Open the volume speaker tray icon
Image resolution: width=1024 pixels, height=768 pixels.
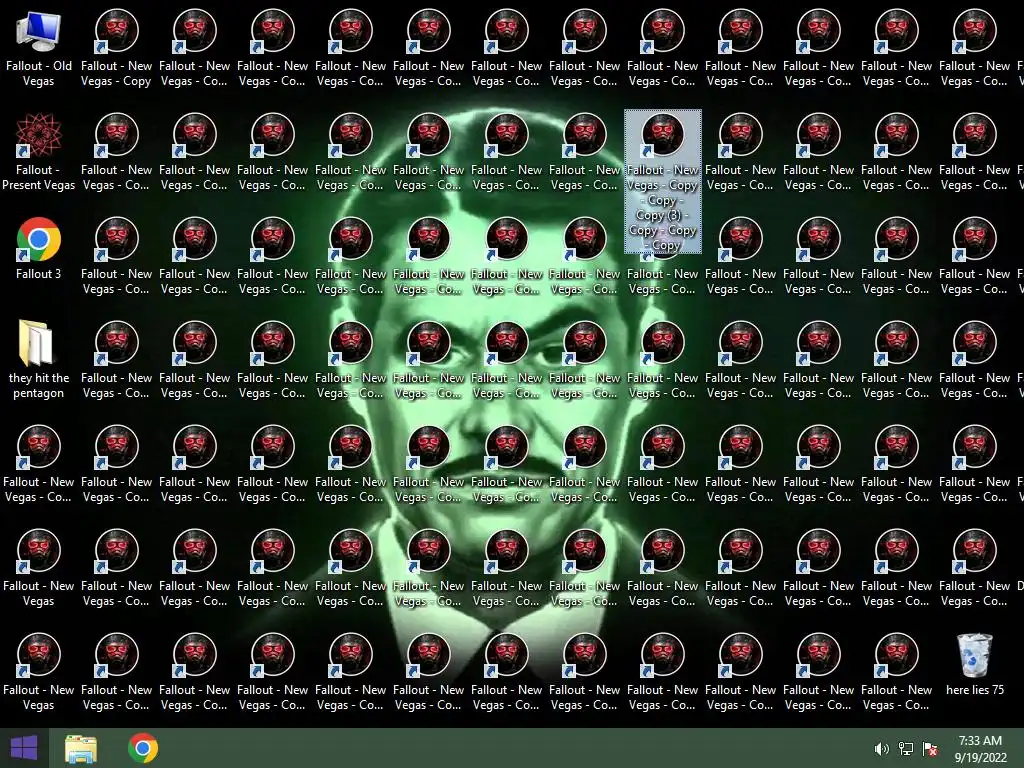click(x=881, y=749)
